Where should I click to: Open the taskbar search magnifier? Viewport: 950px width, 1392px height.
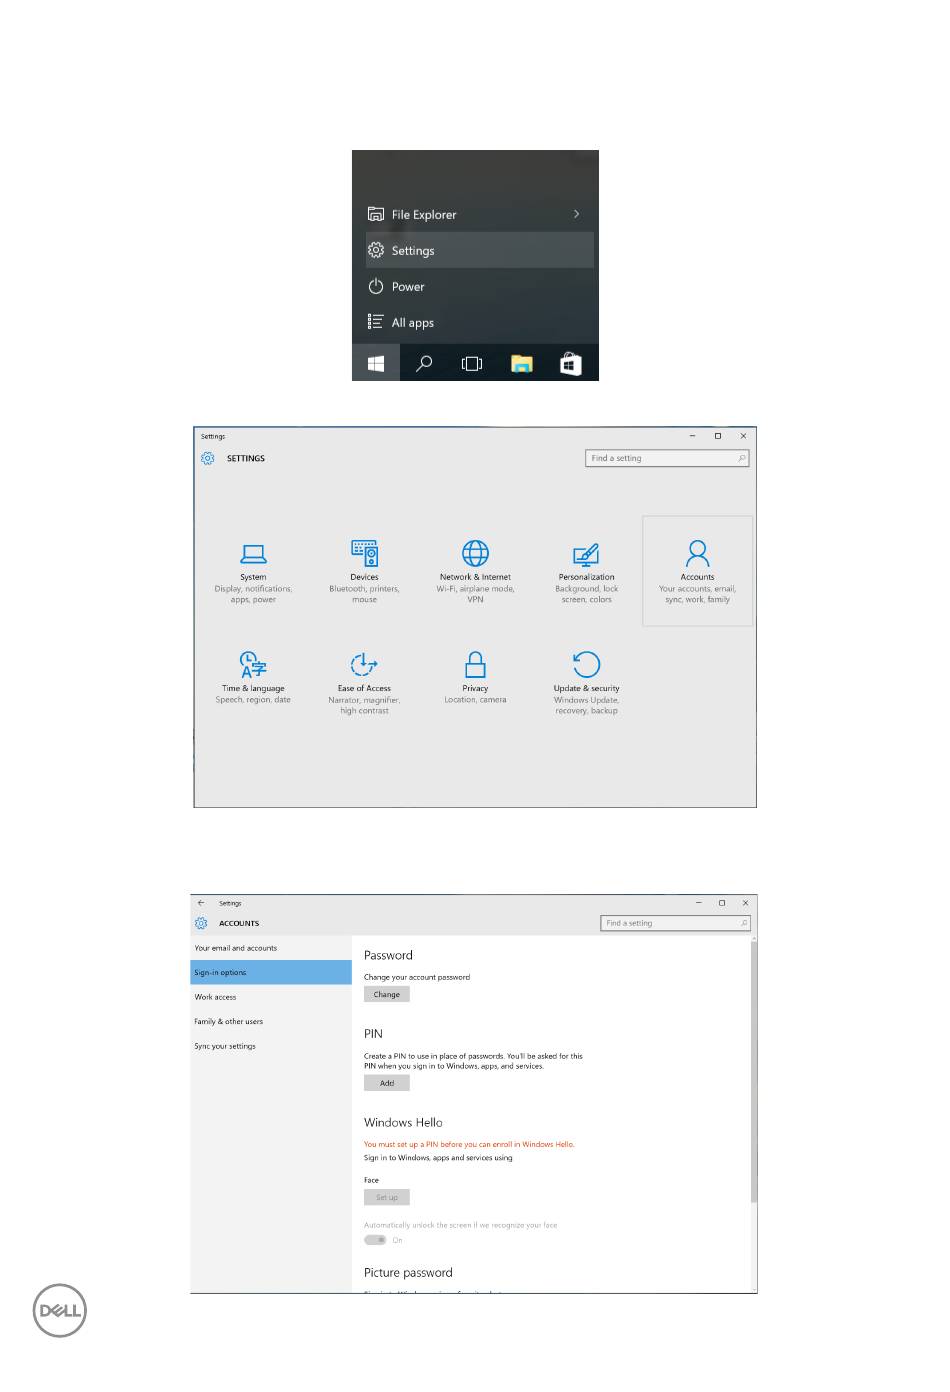click(424, 364)
